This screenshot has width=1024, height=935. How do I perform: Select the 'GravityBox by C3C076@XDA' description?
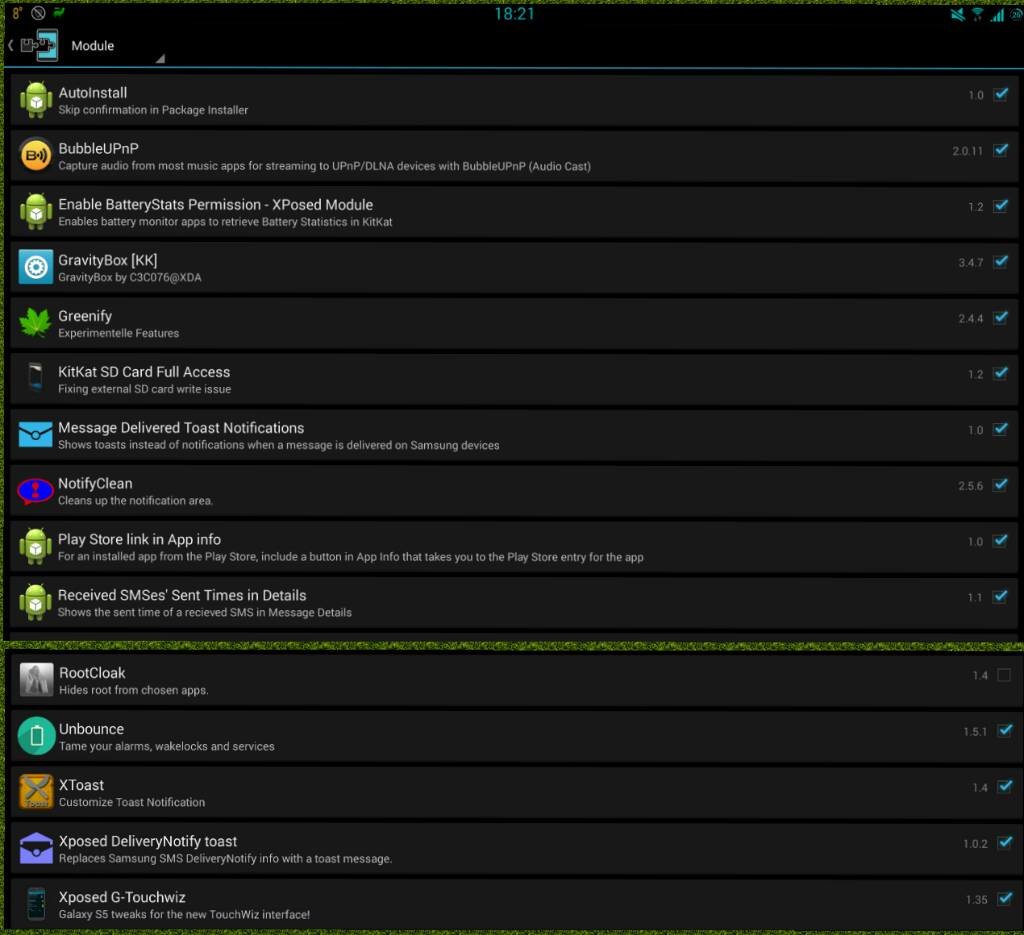(130, 277)
